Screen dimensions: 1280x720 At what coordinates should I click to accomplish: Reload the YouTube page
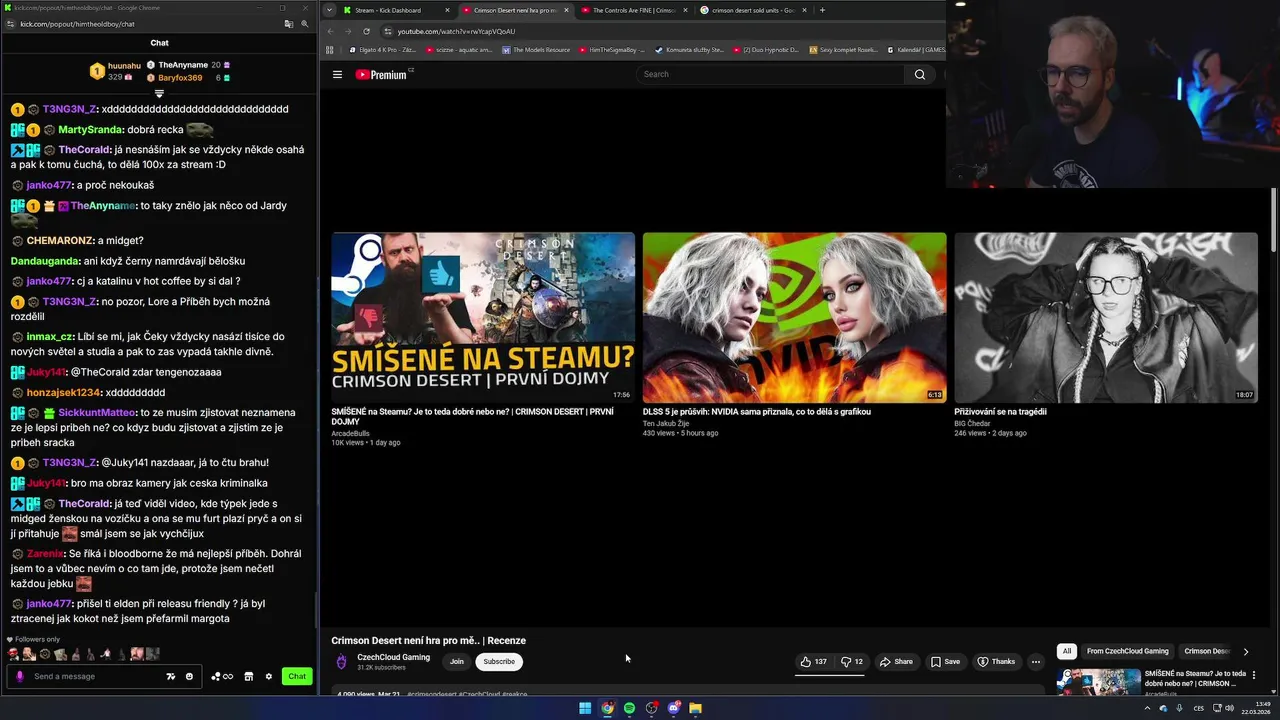366,31
